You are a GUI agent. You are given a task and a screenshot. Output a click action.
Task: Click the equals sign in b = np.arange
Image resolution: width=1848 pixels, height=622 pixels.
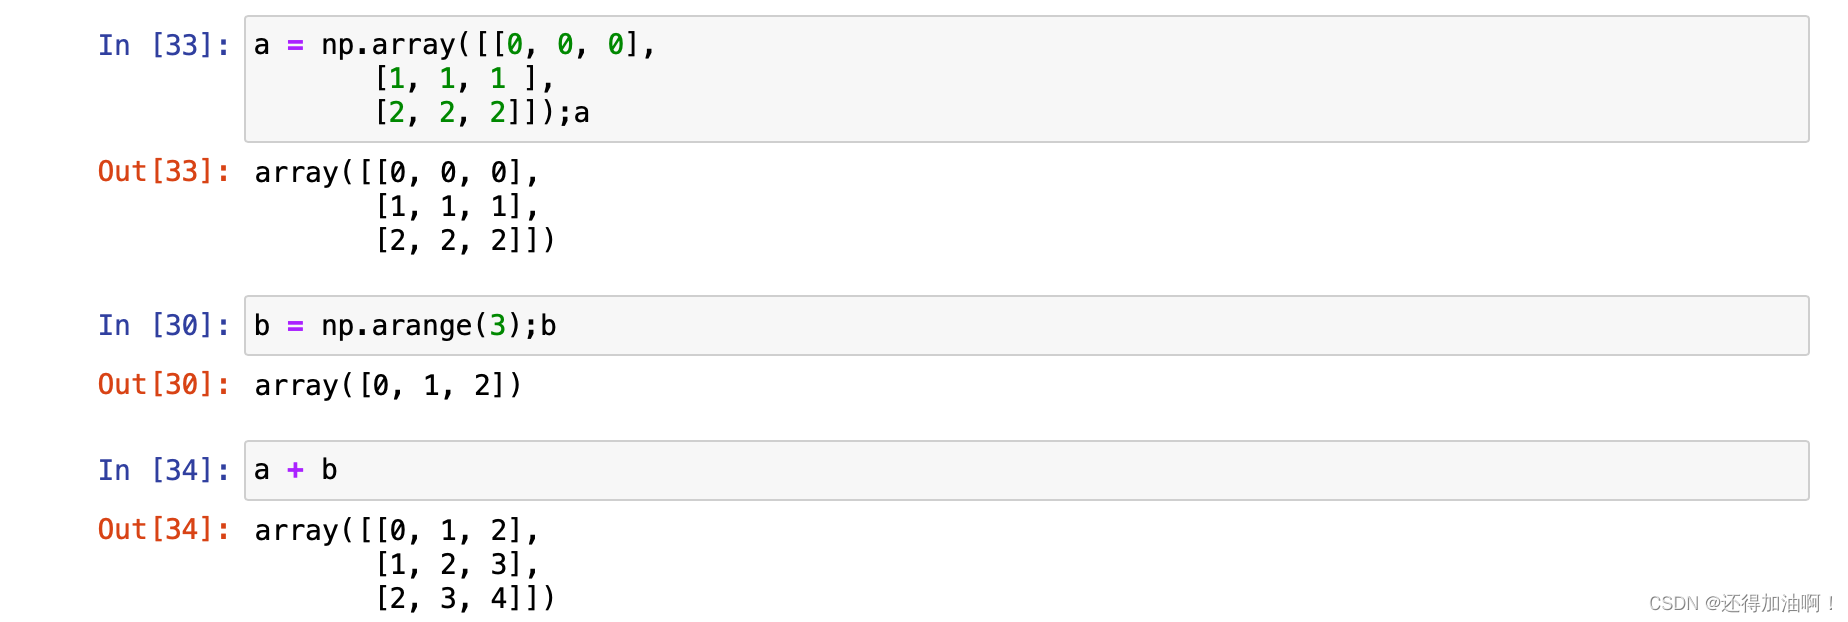coord(295,326)
